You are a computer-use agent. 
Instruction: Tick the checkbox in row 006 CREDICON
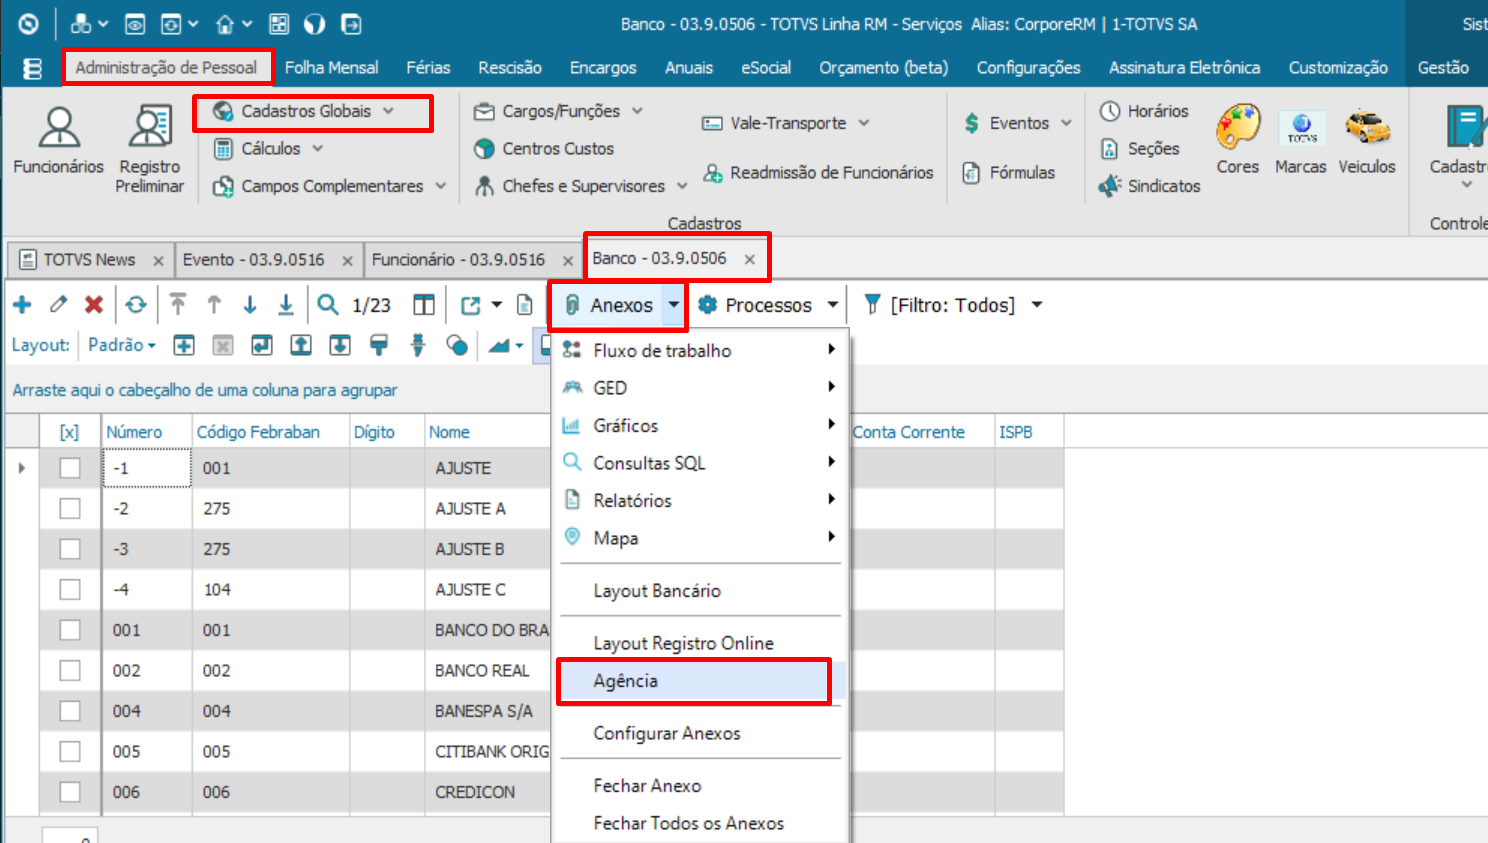pos(70,792)
